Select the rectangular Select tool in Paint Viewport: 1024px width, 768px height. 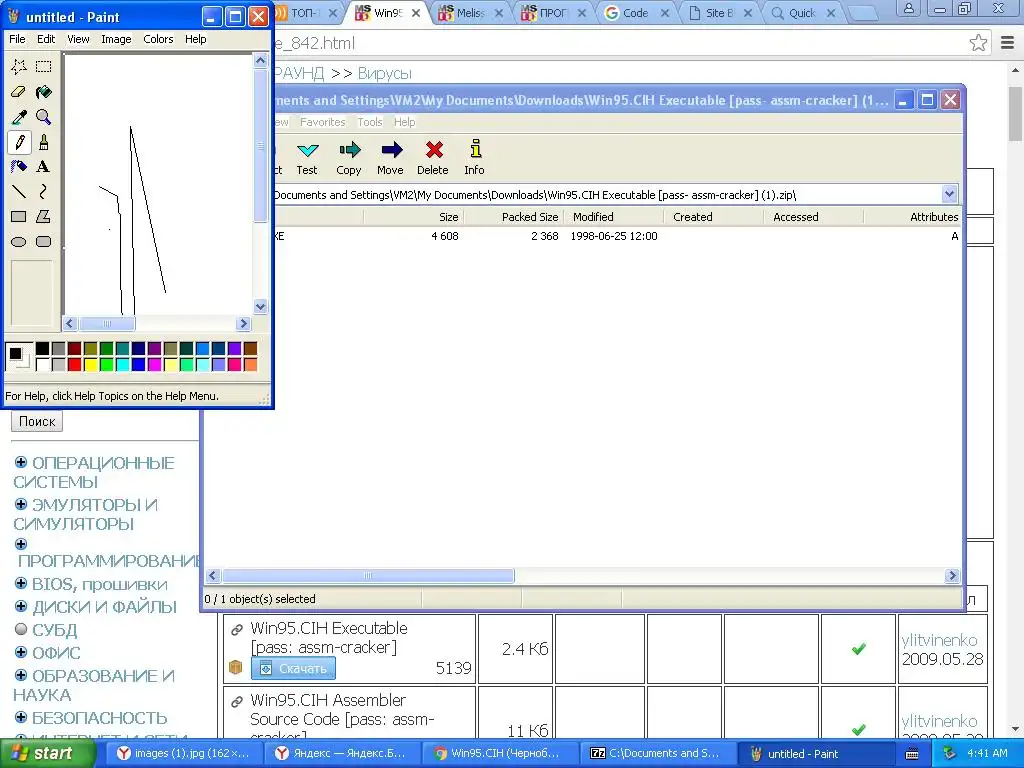(44, 66)
